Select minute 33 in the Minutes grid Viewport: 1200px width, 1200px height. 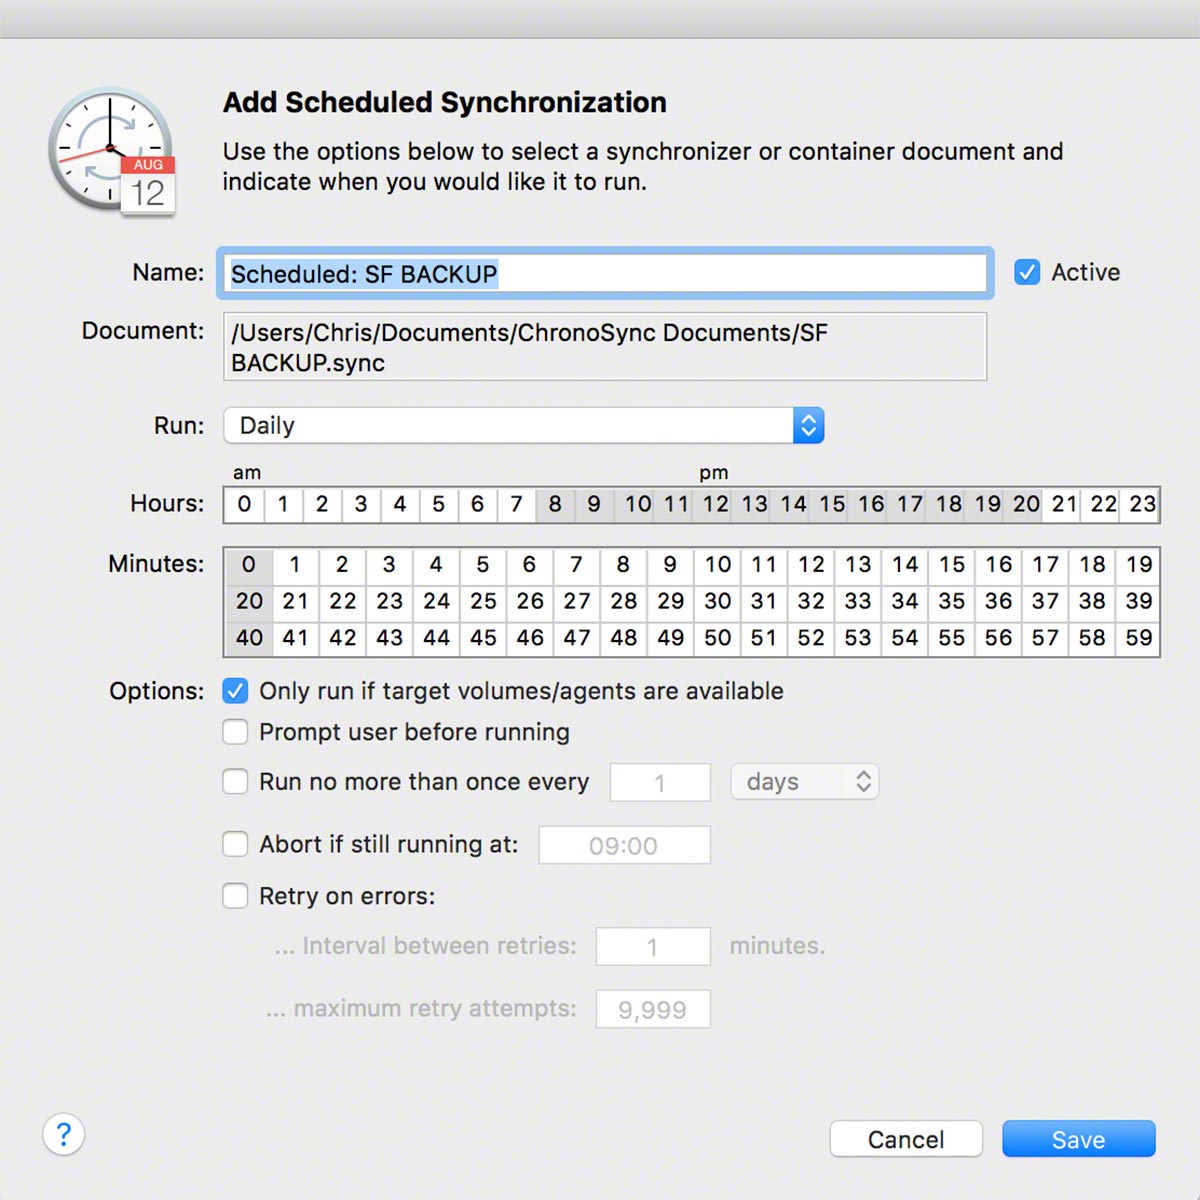(858, 601)
